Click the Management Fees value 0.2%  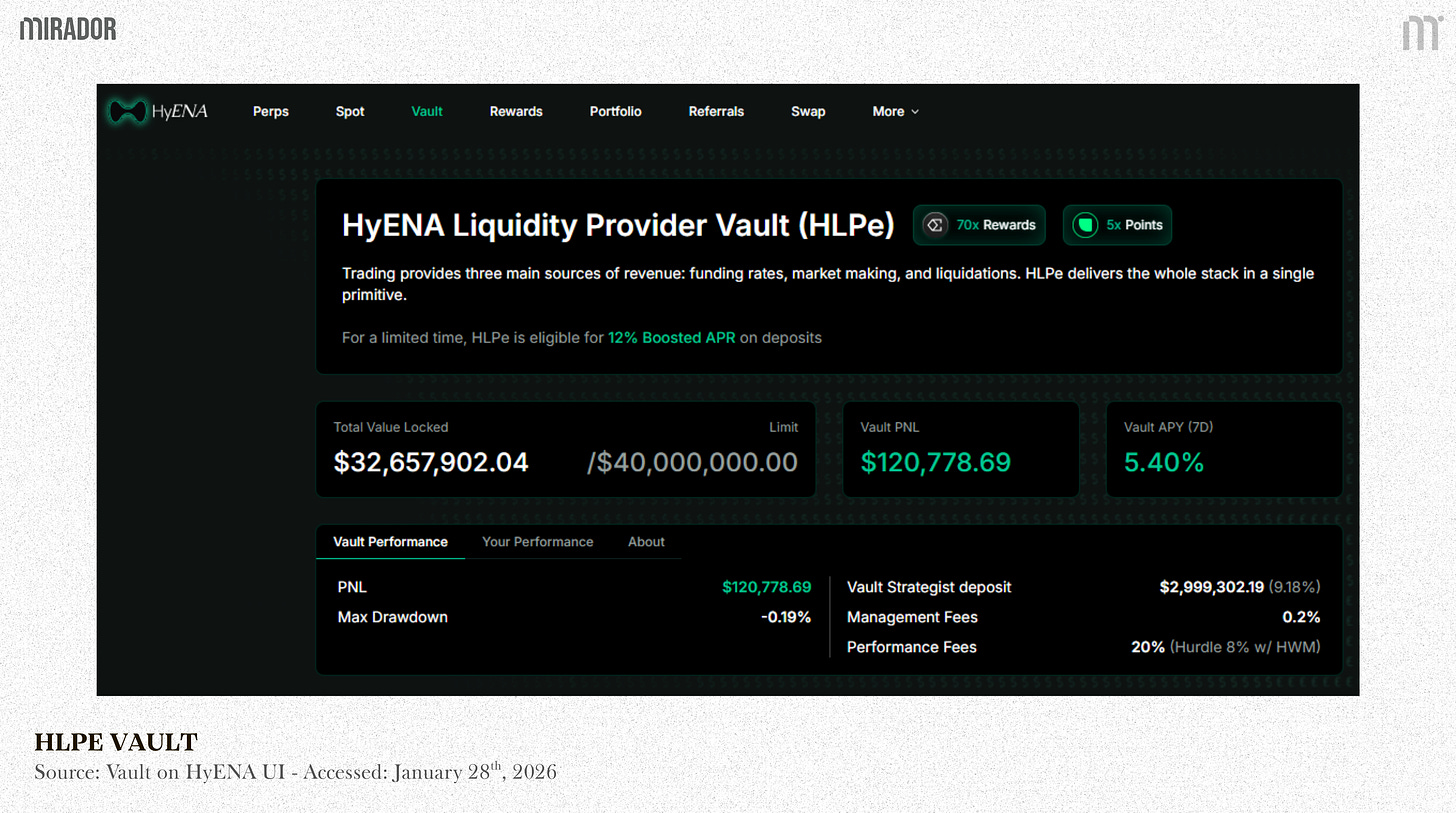pyautogui.click(x=1301, y=617)
